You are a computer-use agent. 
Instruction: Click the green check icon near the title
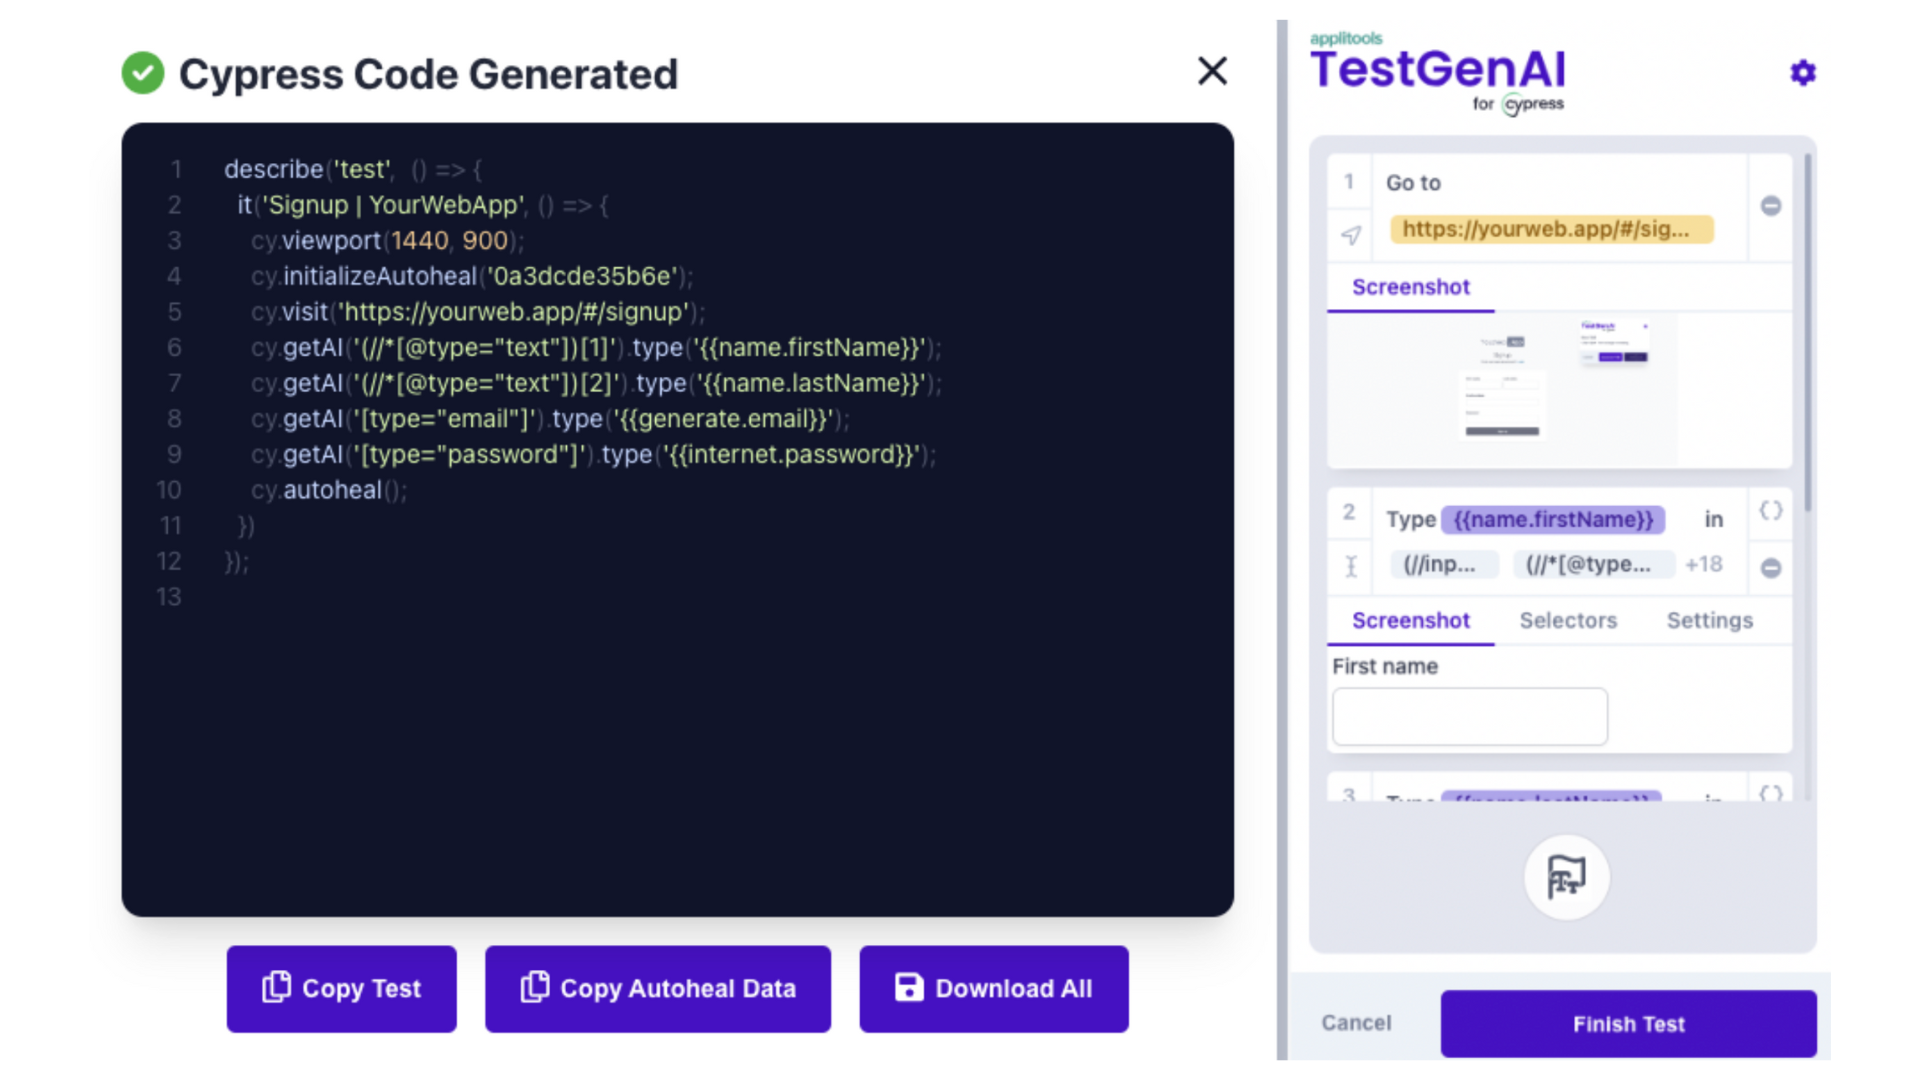tap(143, 73)
